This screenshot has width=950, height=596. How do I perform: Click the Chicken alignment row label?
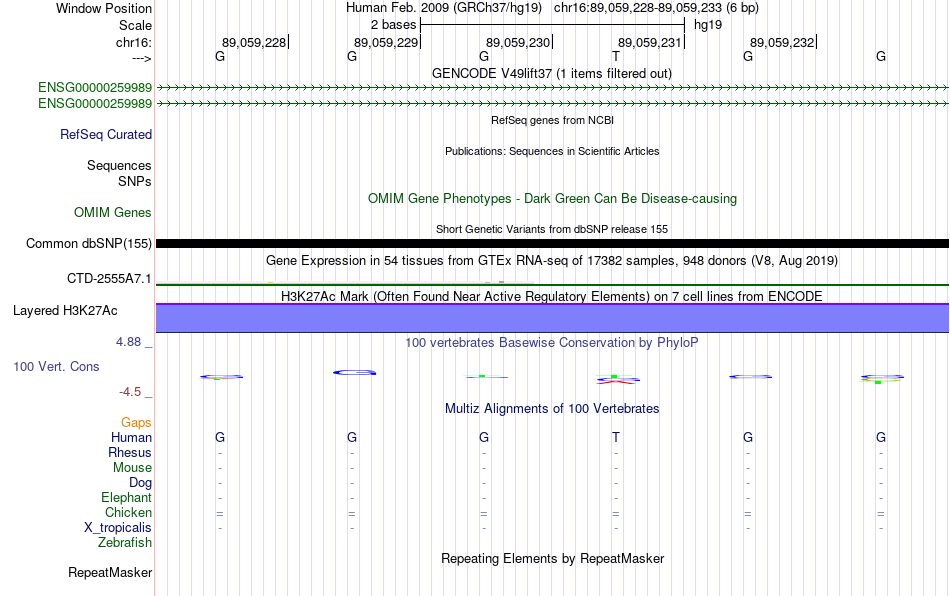(x=128, y=512)
